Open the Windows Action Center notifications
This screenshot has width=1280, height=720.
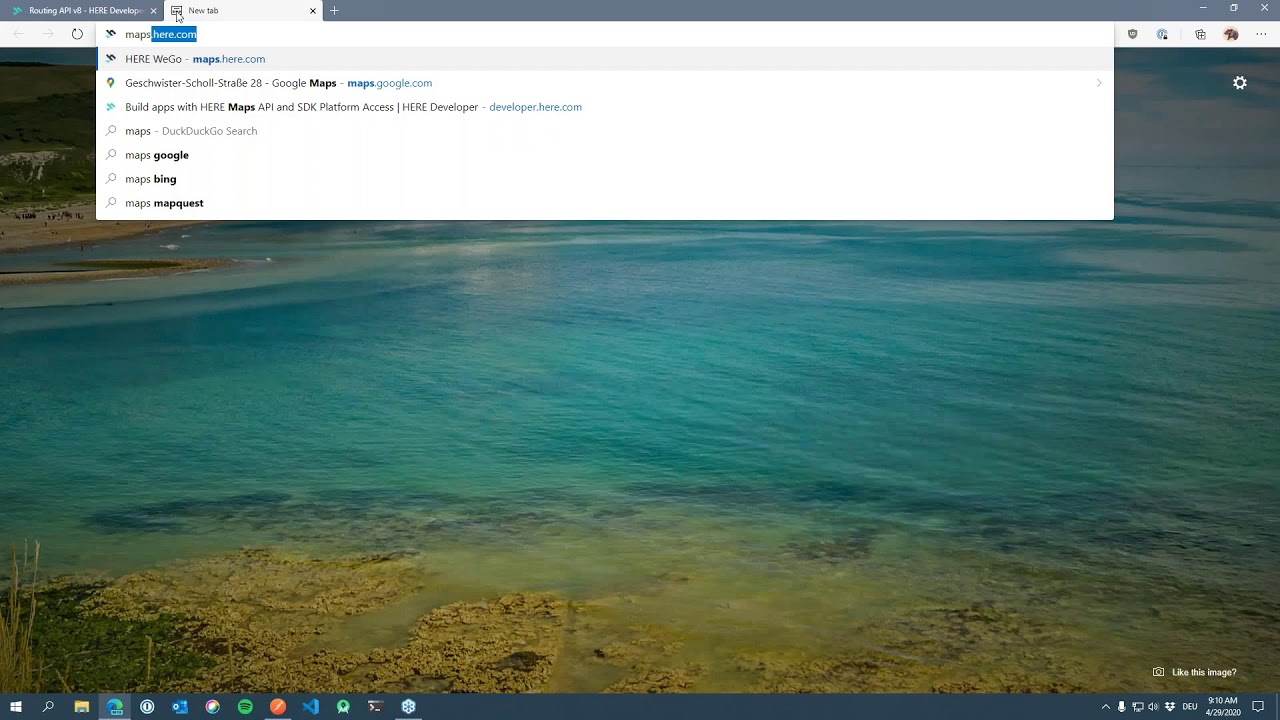1258,707
